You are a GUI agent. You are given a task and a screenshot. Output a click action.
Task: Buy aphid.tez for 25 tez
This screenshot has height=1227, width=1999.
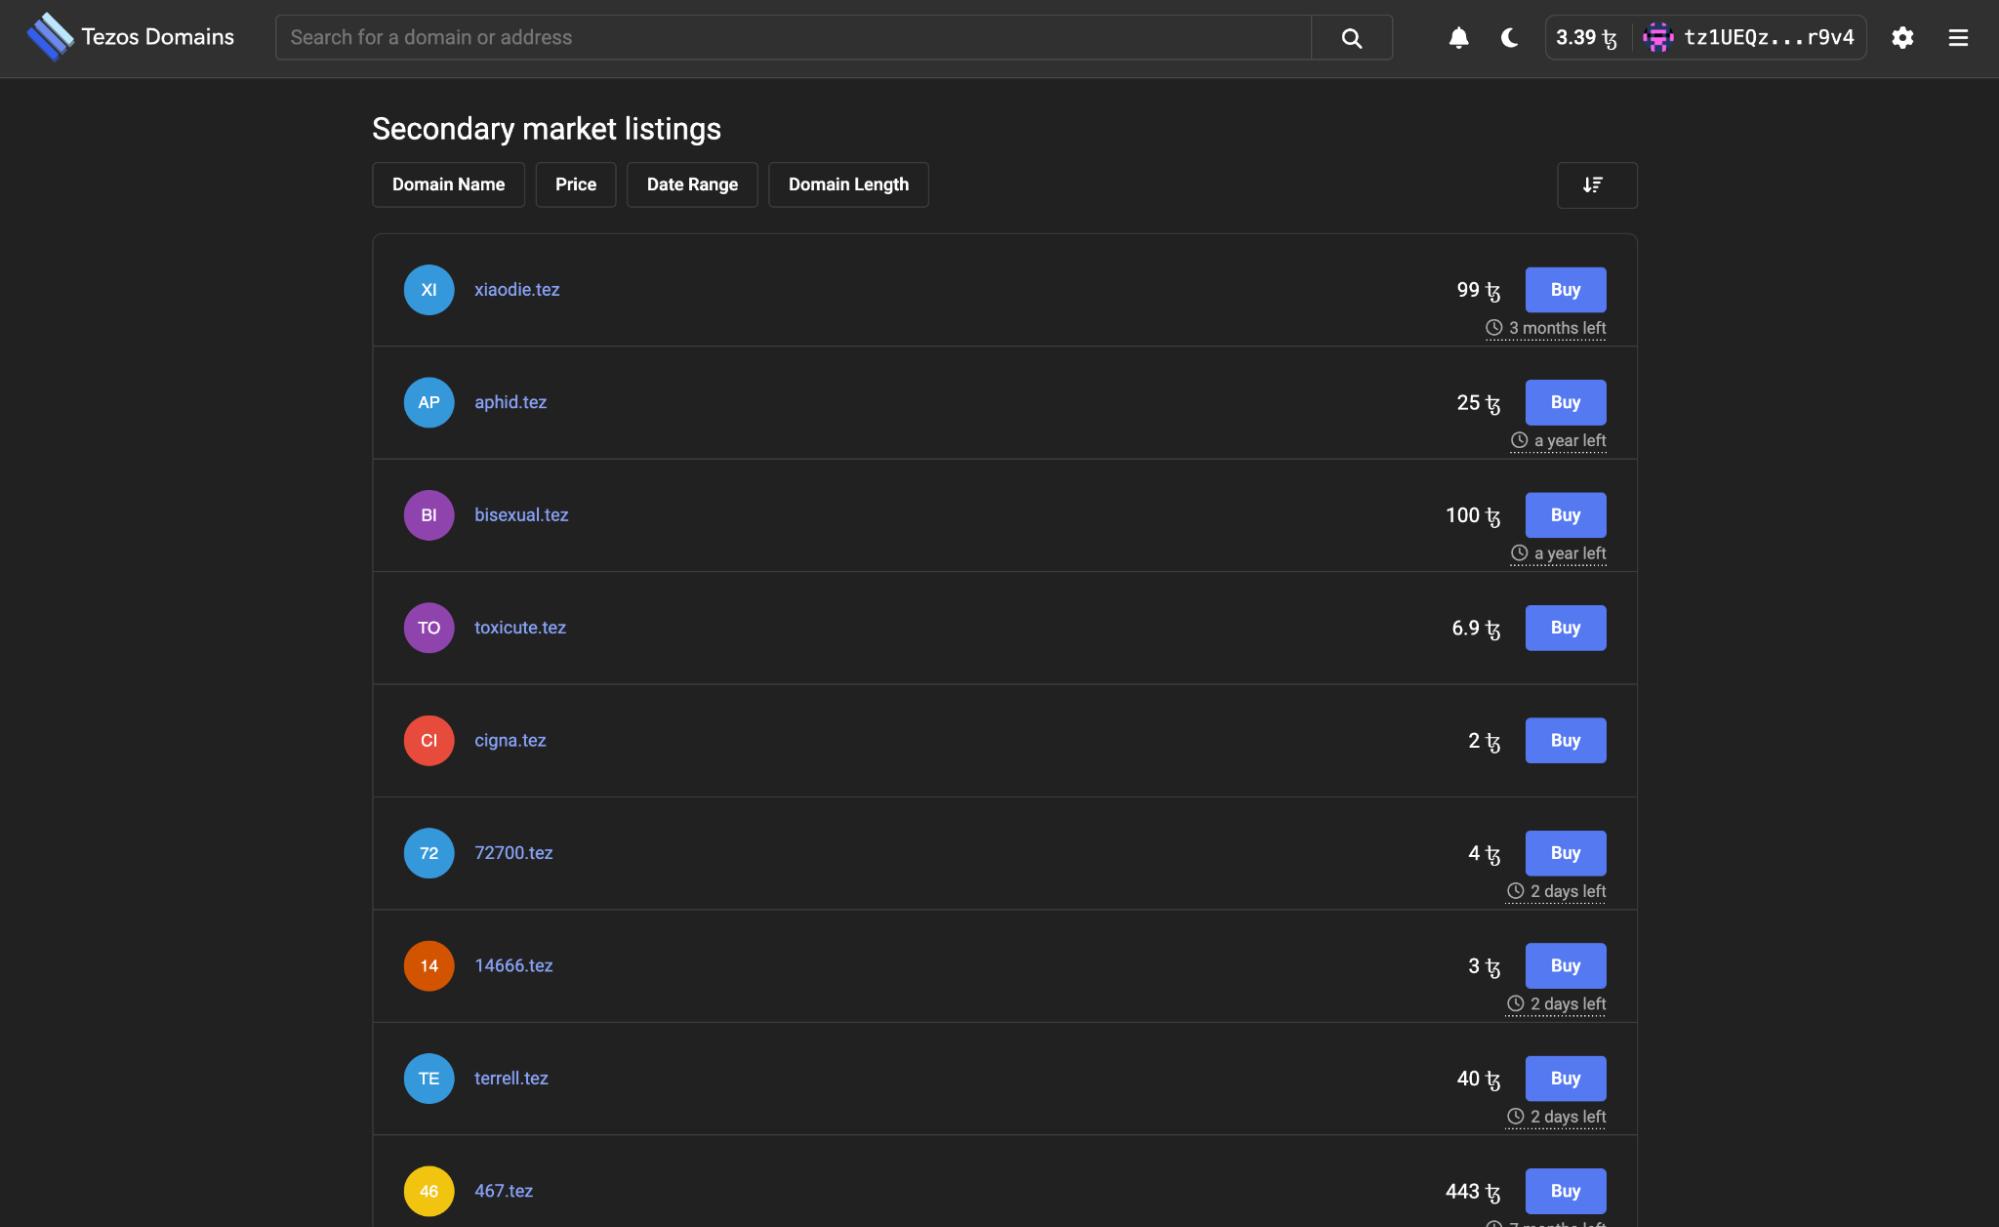(1564, 403)
